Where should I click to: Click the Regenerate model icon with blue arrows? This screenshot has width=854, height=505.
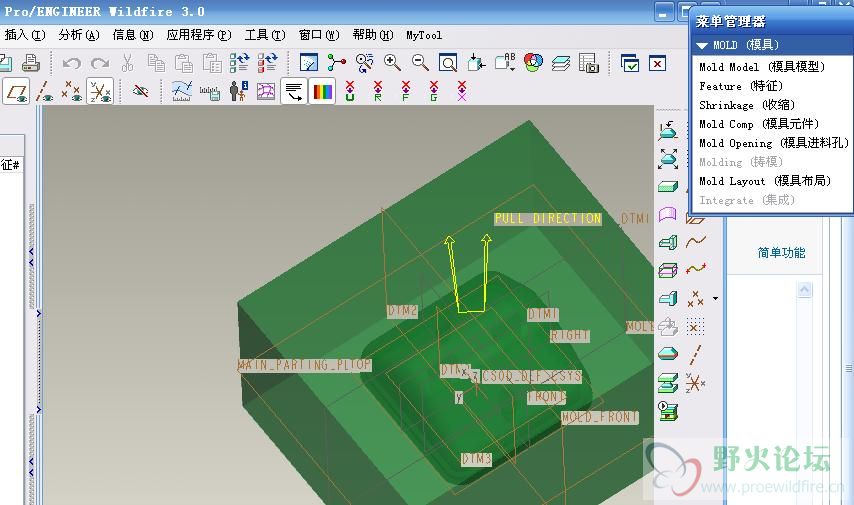coord(239,63)
